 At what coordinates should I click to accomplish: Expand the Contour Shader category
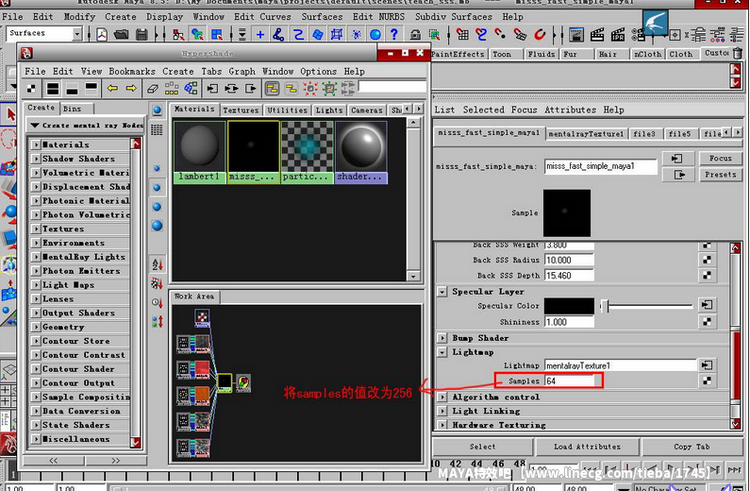point(36,369)
